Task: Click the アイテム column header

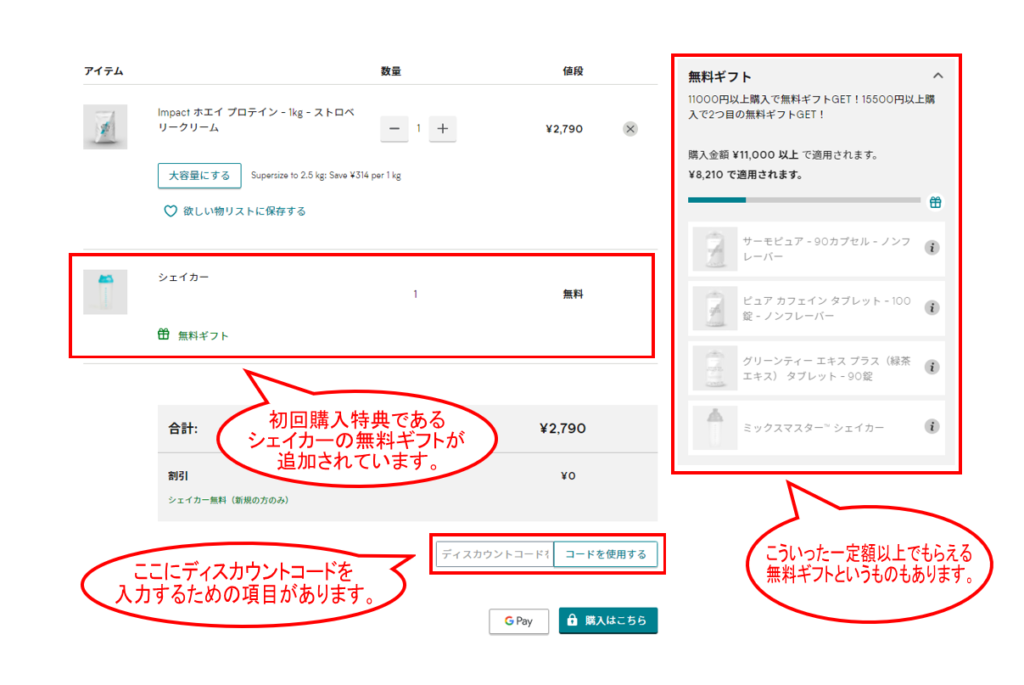Action: click(103, 71)
